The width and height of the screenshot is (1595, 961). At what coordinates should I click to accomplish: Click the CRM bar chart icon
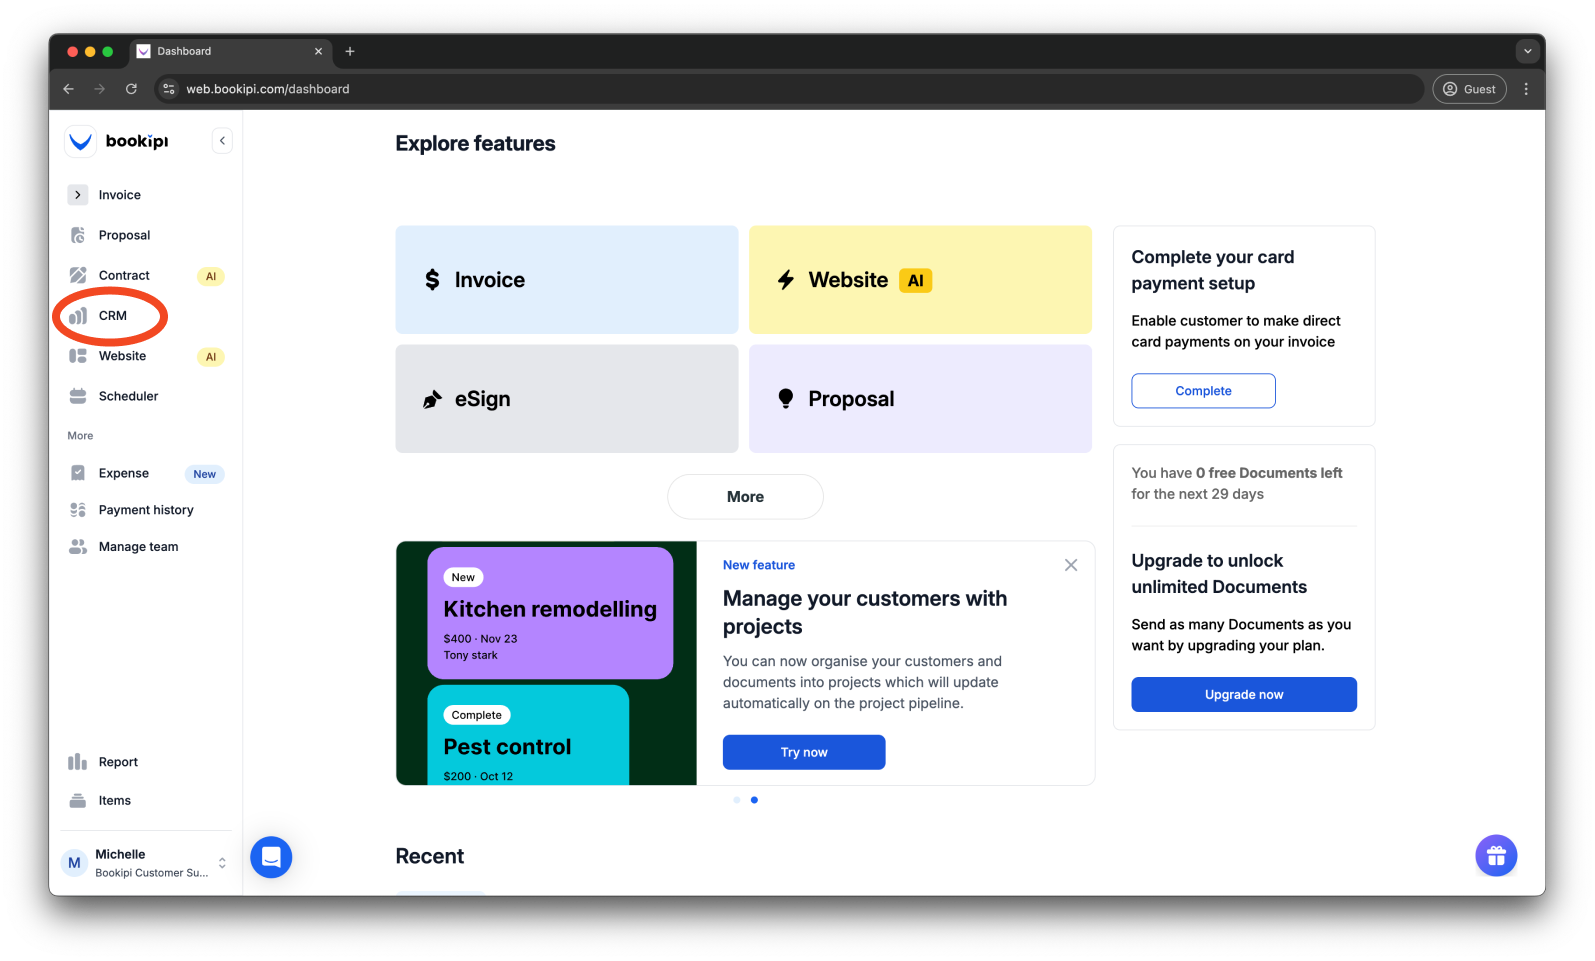(78, 316)
